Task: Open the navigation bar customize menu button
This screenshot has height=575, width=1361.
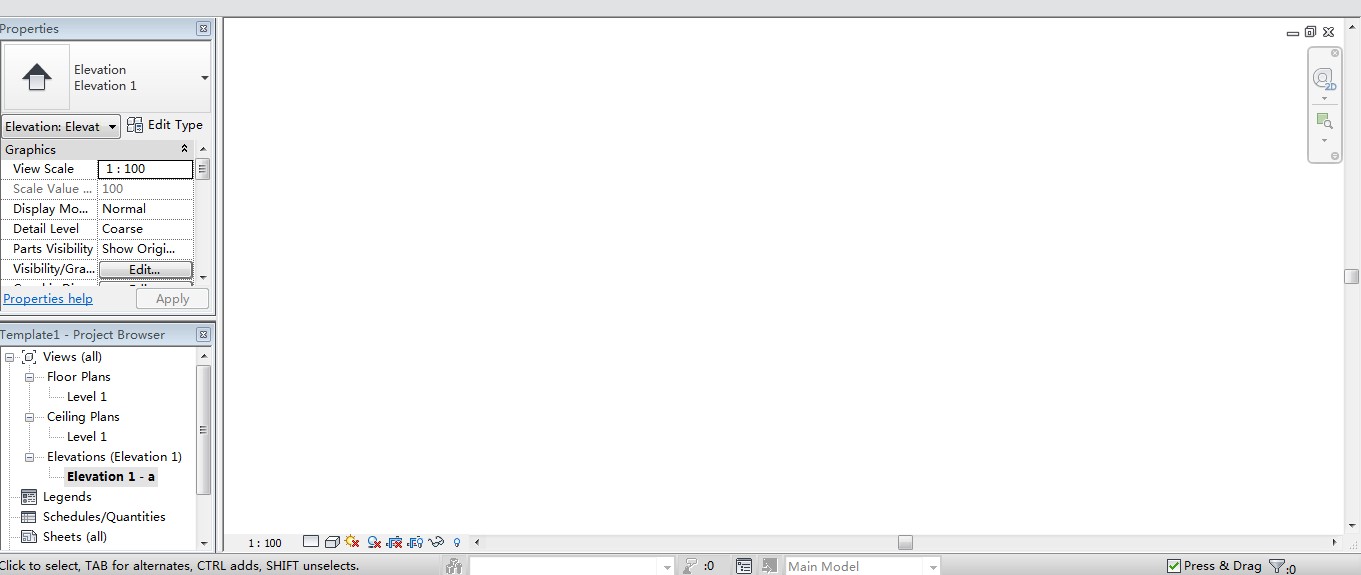Action: coord(1334,156)
